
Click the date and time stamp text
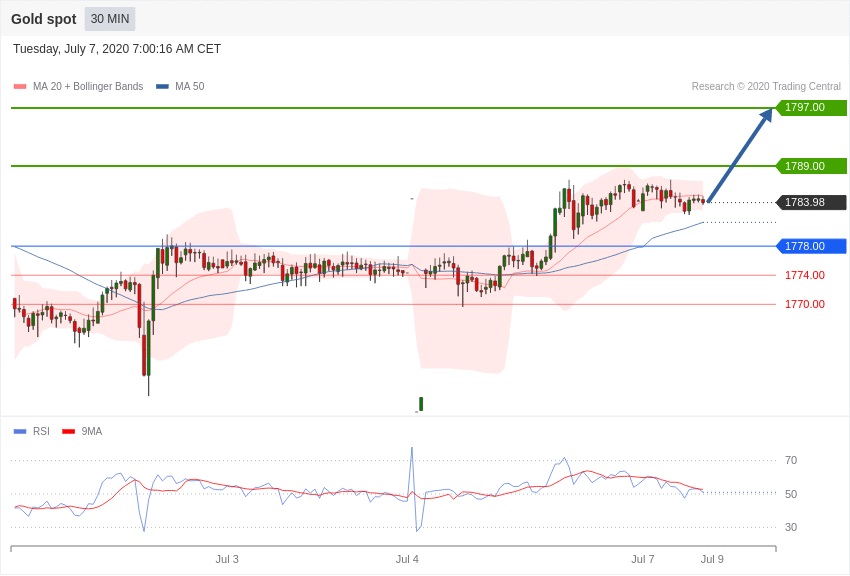point(117,49)
